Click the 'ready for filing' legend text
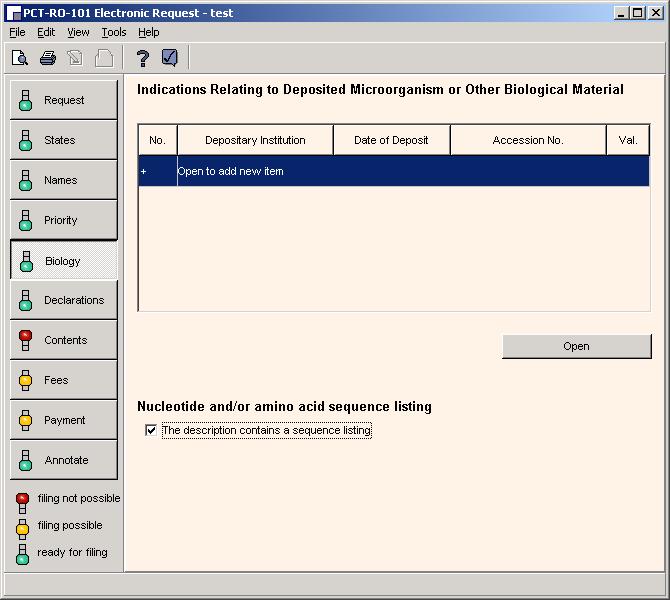The image size is (670, 600). pos(72,552)
